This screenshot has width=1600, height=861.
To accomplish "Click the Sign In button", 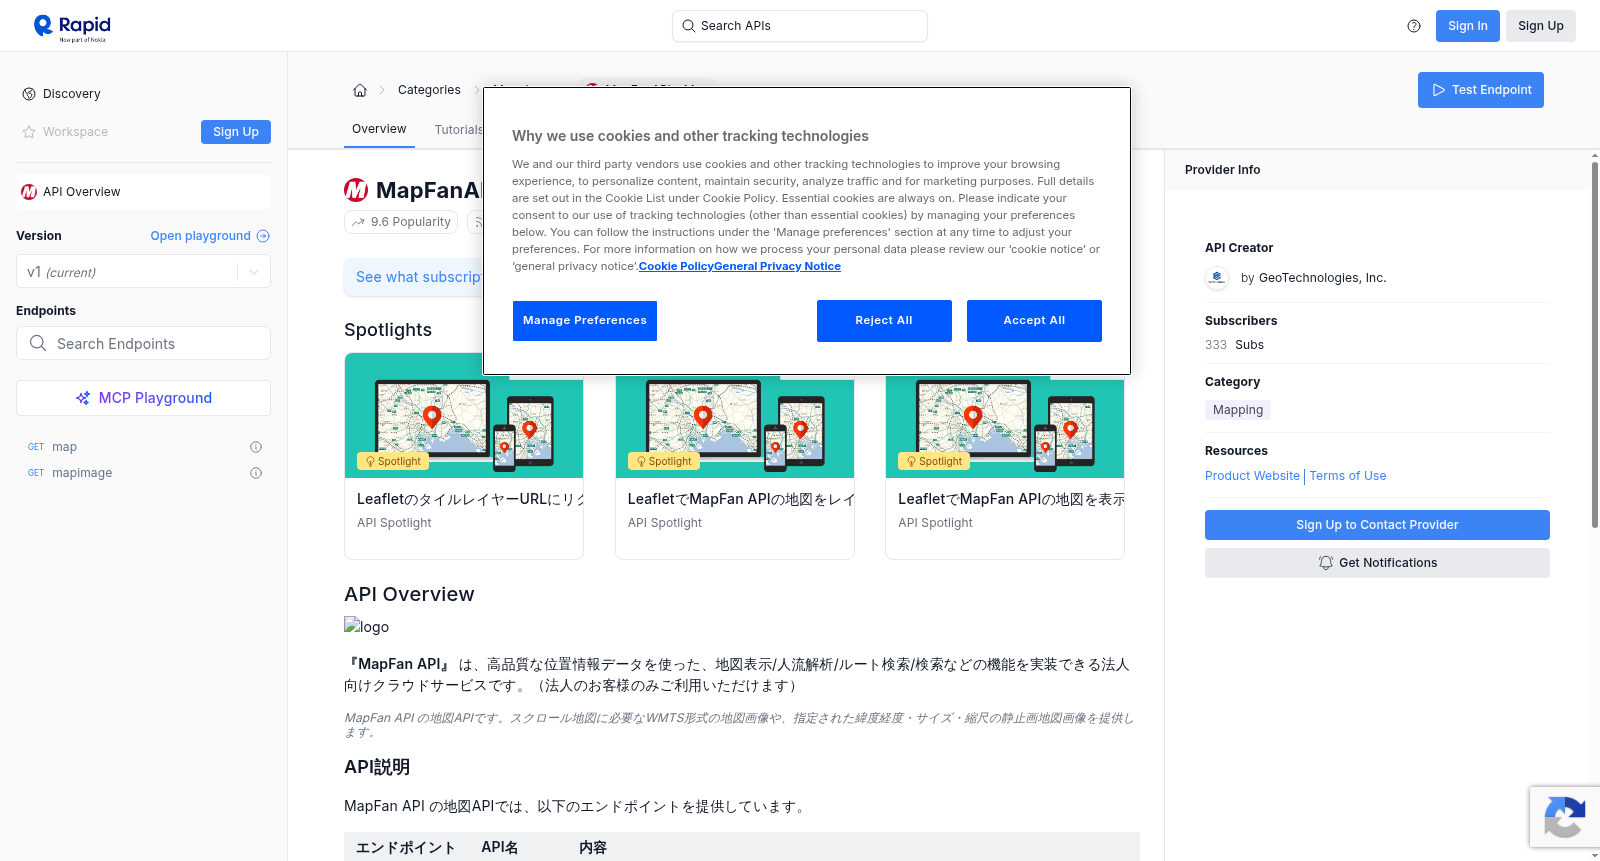I will 1468,26.
